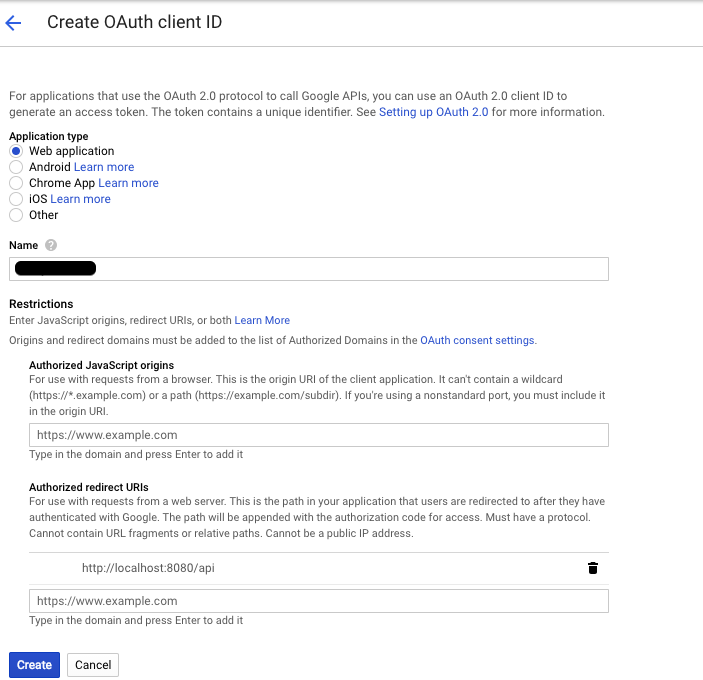Delete the localhost redirect URI with trash icon
The width and height of the screenshot is (703, 680).
point(592,568)
